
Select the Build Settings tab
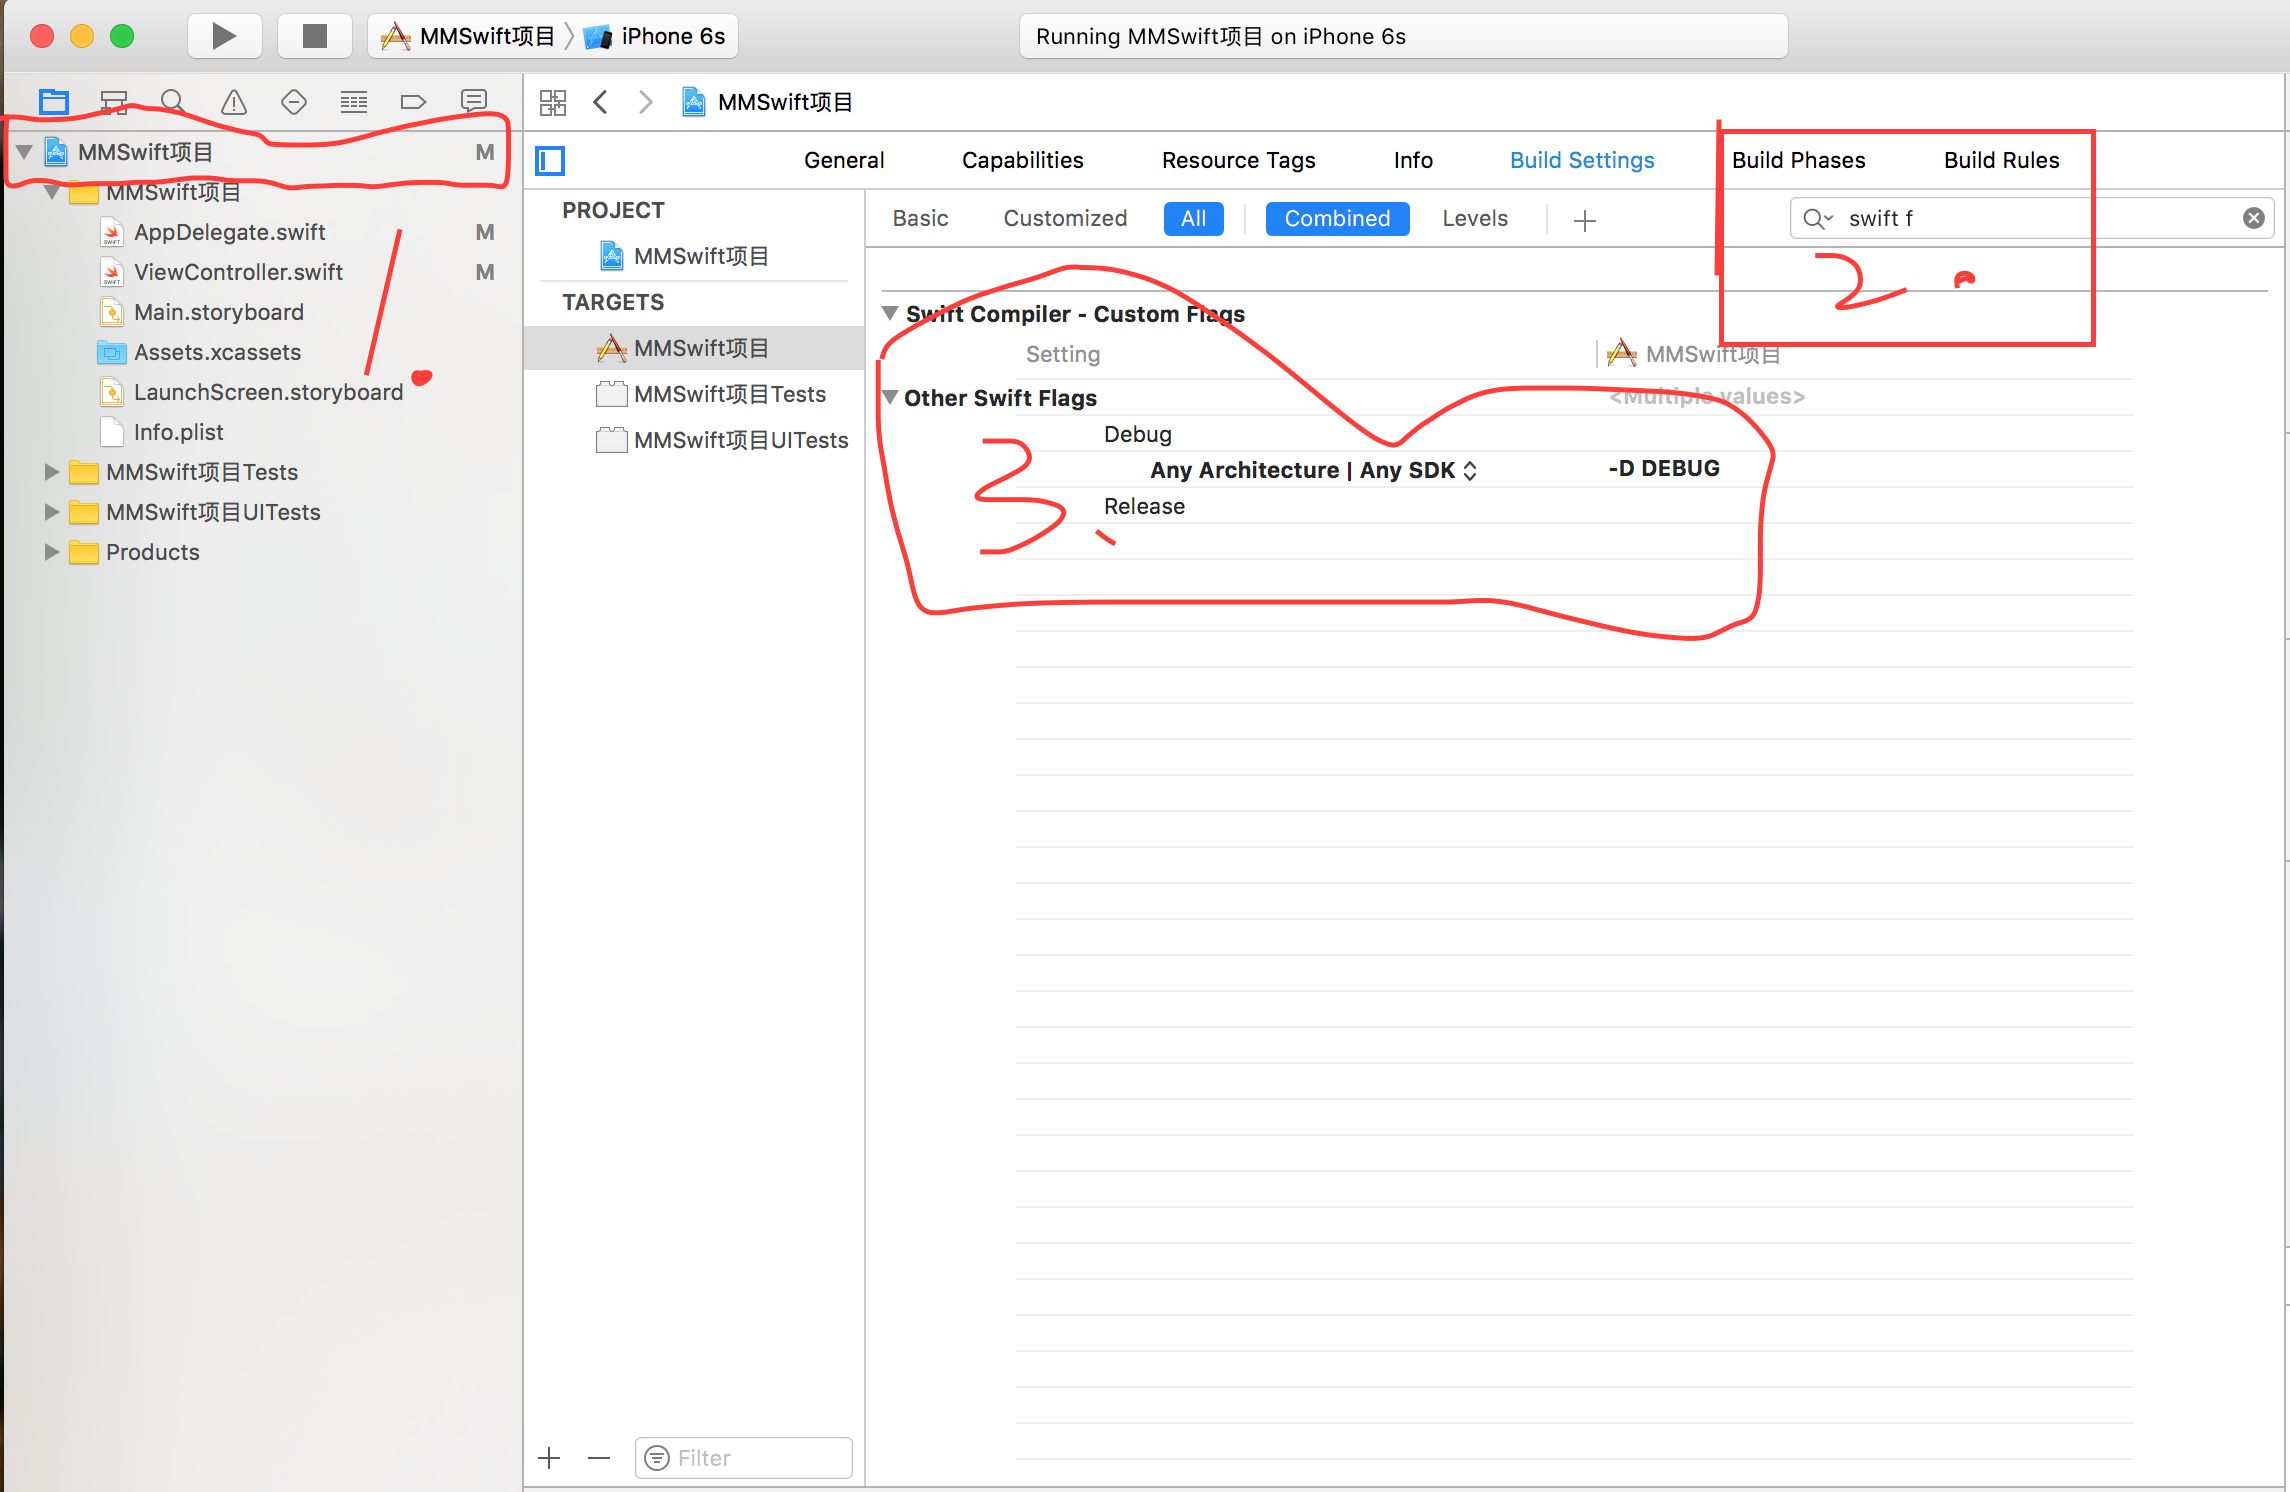click(x=1582, y=160)
